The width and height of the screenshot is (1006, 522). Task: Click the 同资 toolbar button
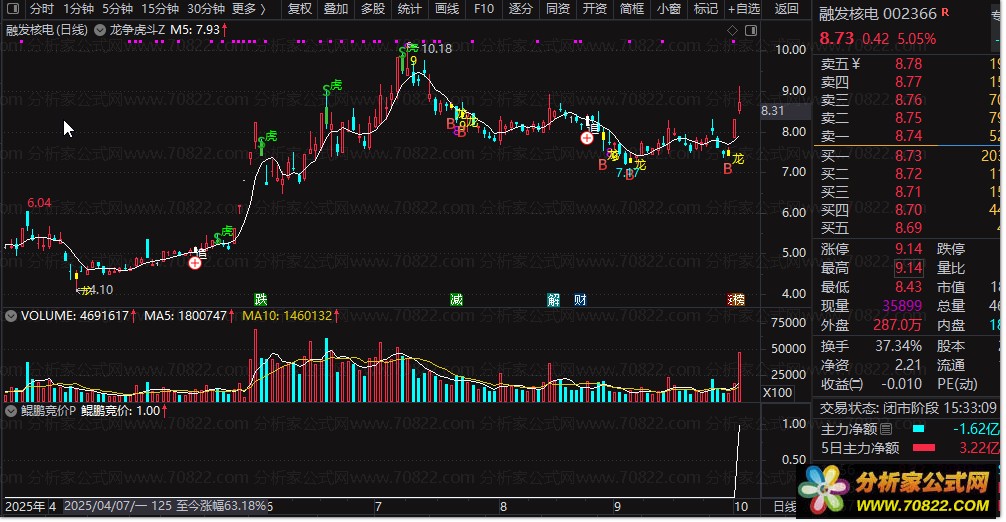tap(558, 8)
